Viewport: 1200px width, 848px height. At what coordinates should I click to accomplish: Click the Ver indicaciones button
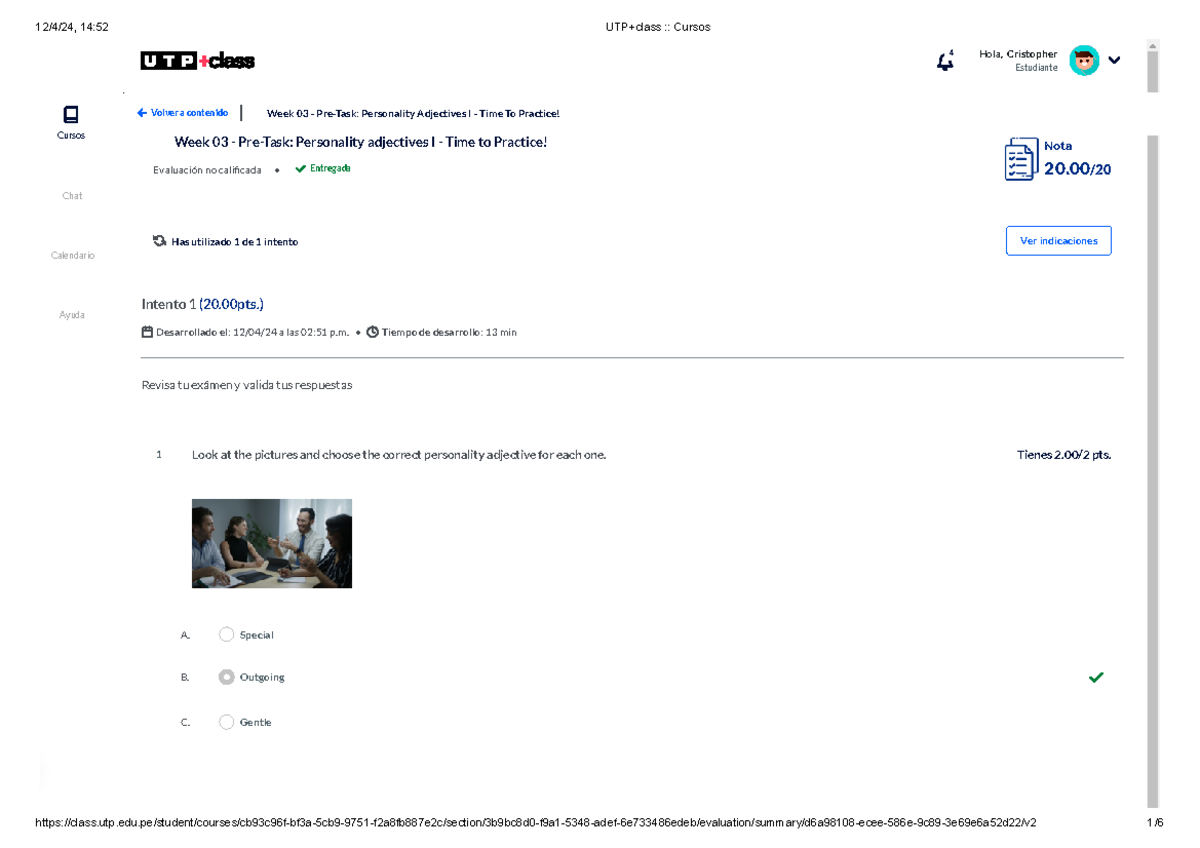[x=1058, y=241]
